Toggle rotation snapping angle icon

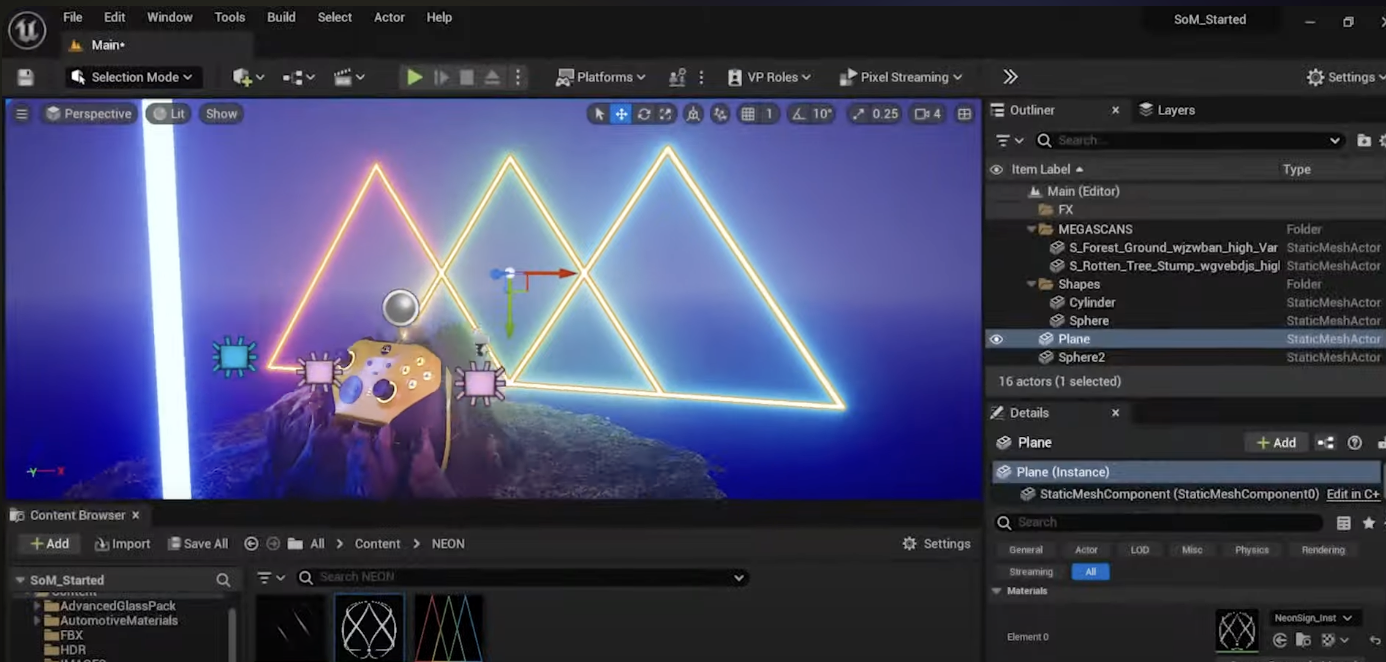pos(798,114)
